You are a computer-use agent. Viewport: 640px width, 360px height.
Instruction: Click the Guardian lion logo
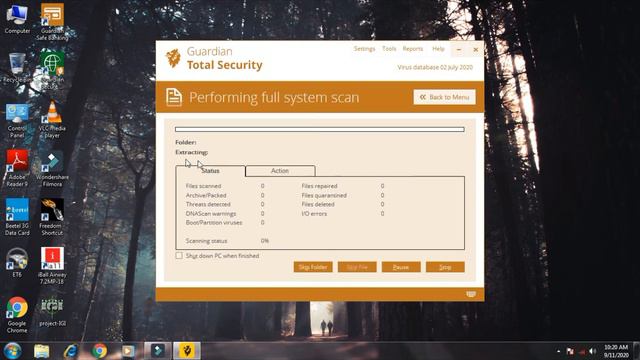point(173,58)
